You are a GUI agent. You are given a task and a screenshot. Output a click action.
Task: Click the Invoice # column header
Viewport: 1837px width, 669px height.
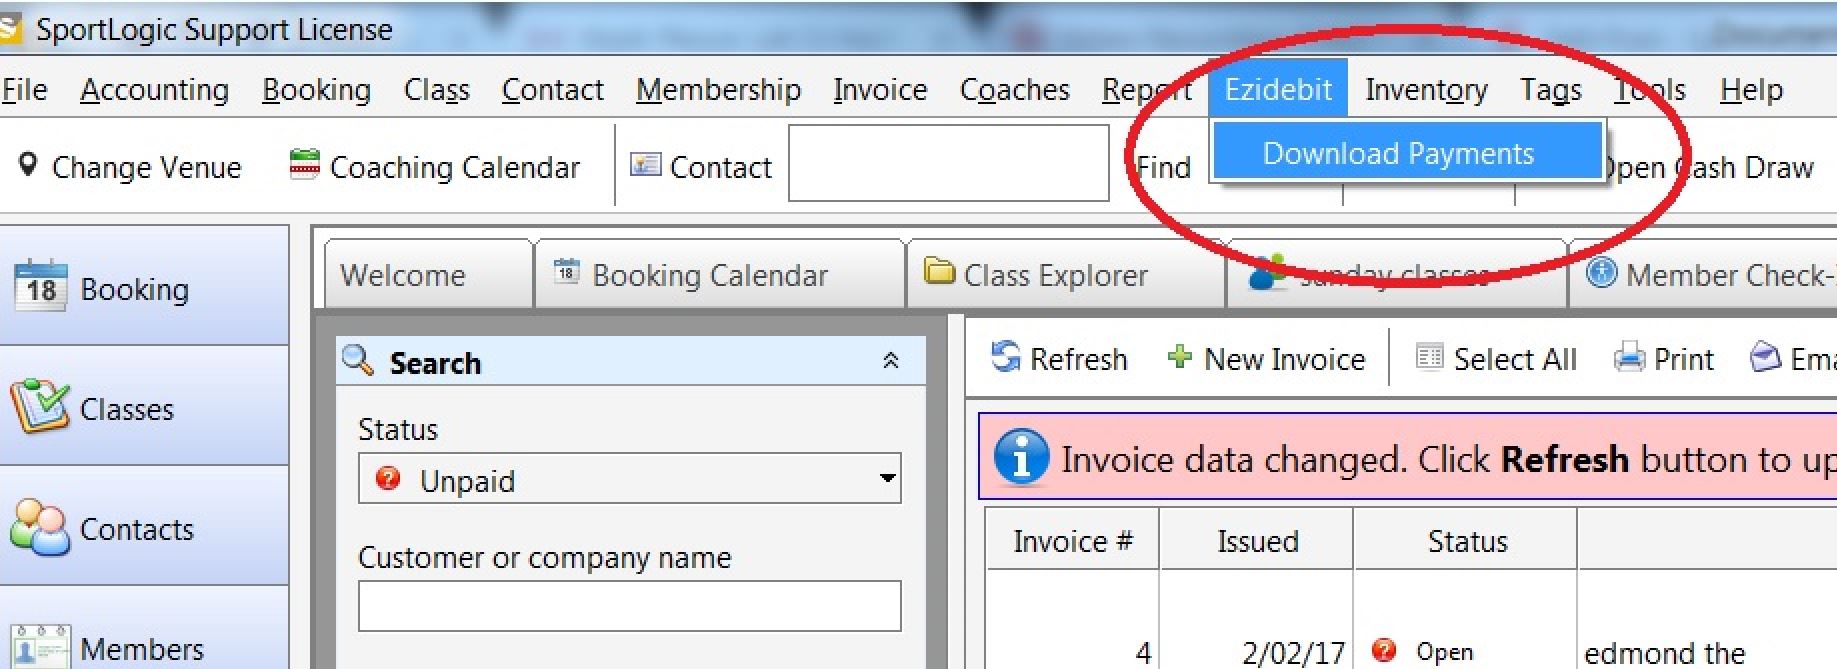coord(1072,541)
